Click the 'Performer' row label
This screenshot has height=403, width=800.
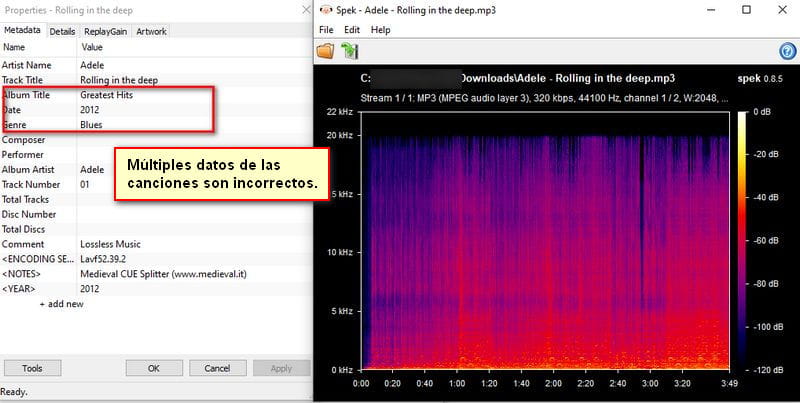[22, 154]
